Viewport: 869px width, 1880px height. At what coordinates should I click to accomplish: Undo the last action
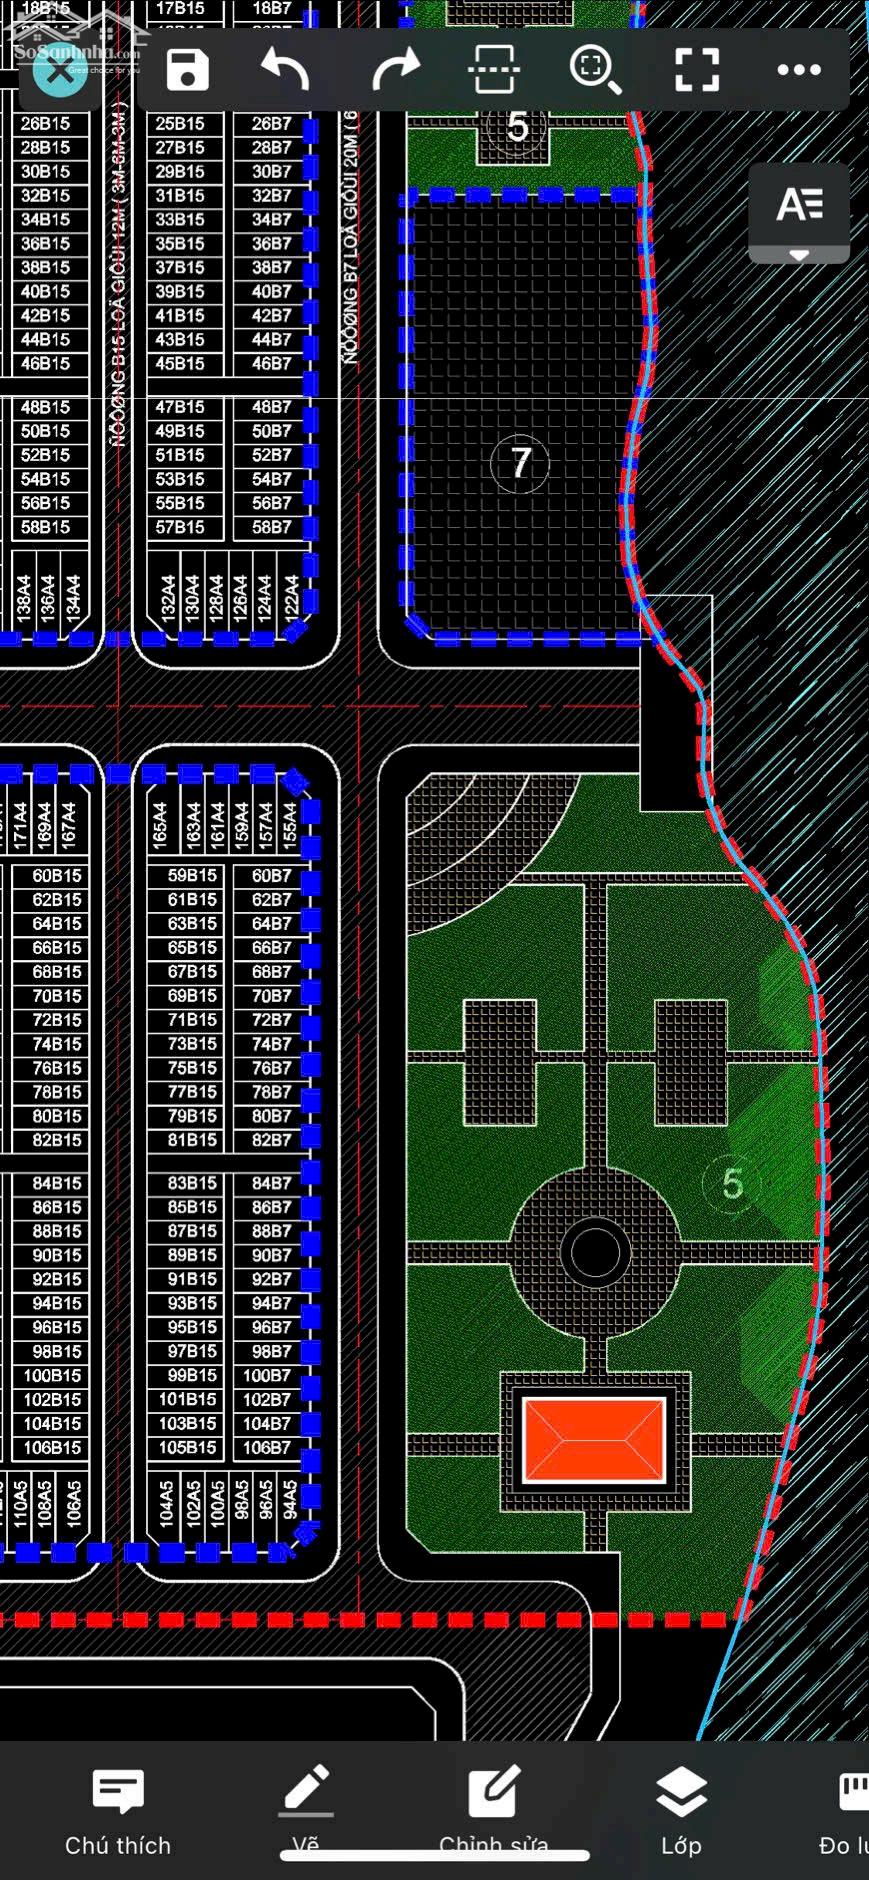[x=286, y=70]
